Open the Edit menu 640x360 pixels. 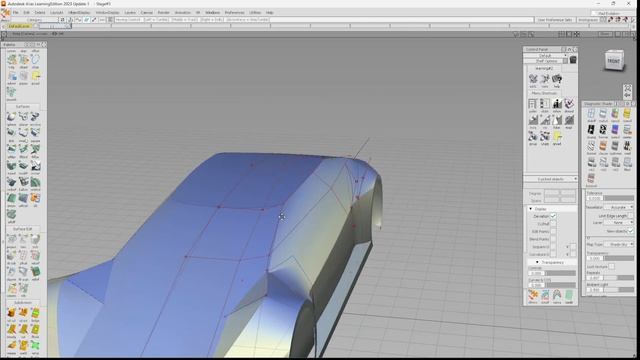(26, 13)
